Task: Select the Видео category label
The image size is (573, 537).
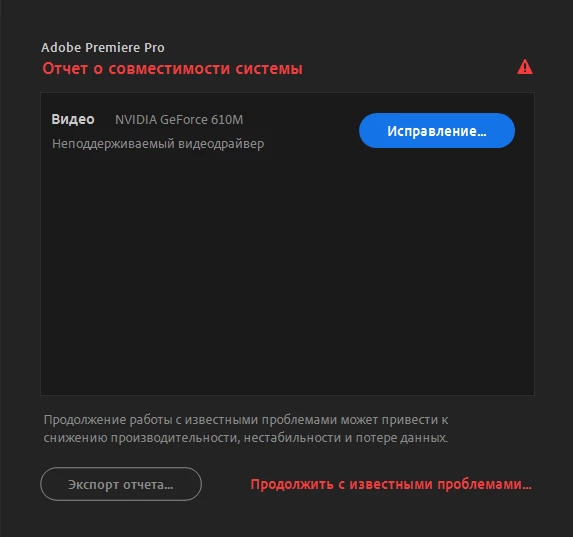Action: (73, 119)
